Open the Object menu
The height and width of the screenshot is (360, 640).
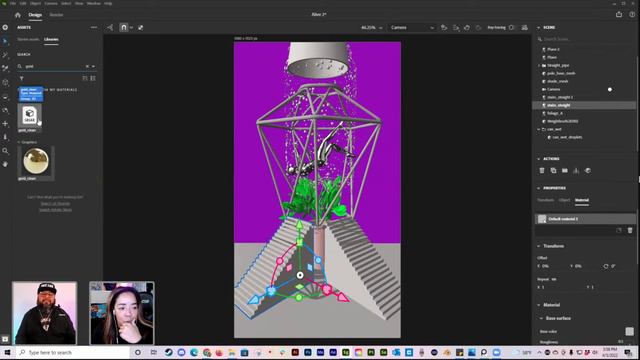pos(35,3)
